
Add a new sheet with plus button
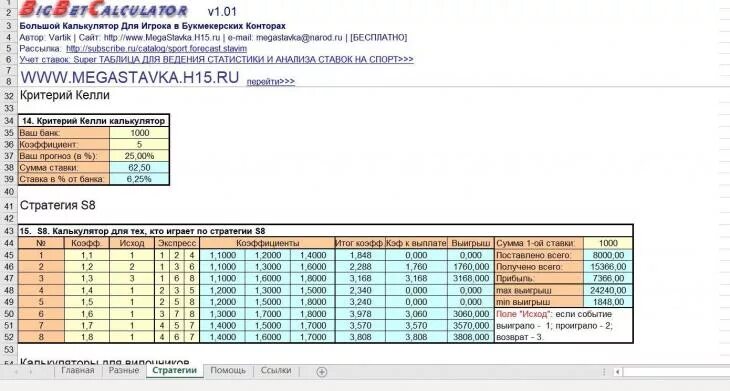click(321, 371)
